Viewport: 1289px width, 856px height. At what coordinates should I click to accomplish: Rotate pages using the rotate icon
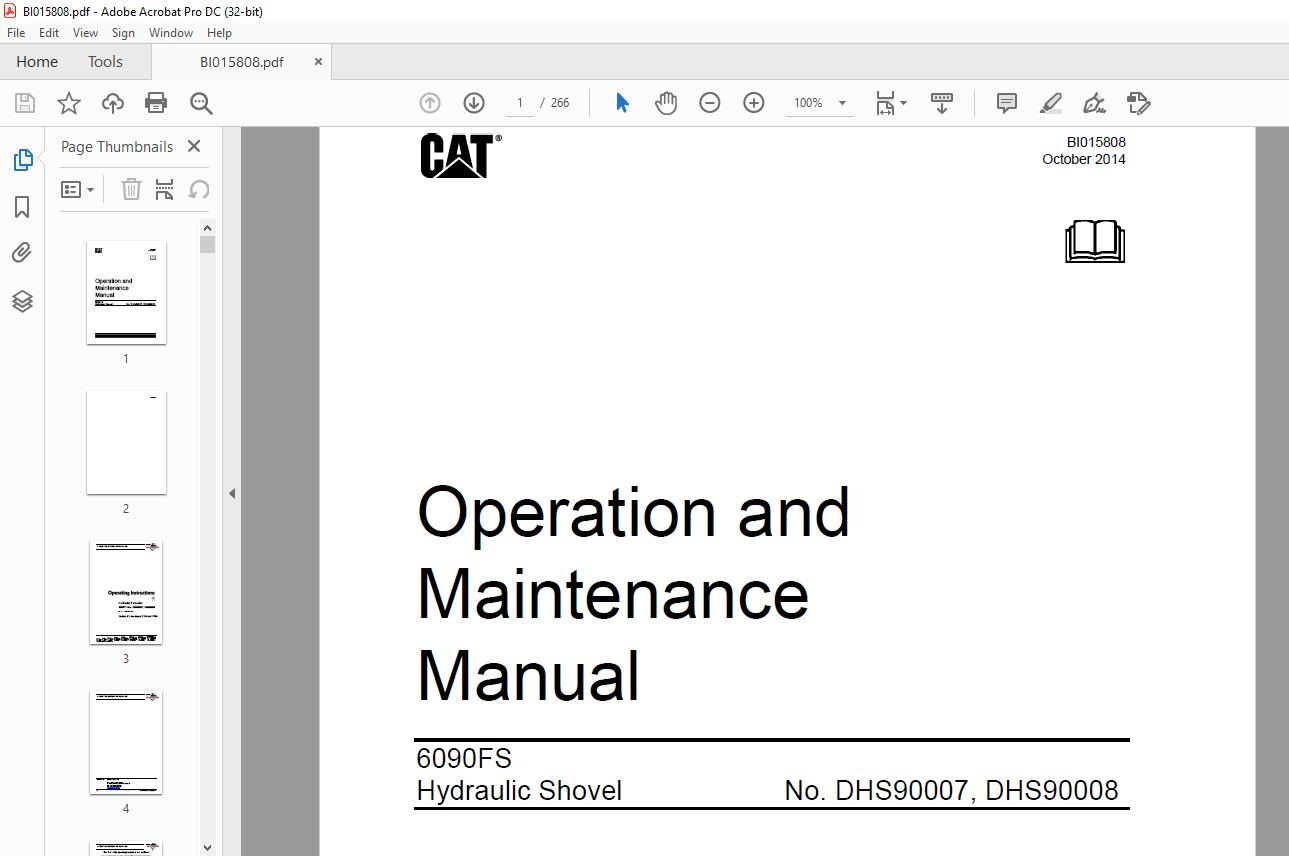pyautogui.click(x=199, y=189)
